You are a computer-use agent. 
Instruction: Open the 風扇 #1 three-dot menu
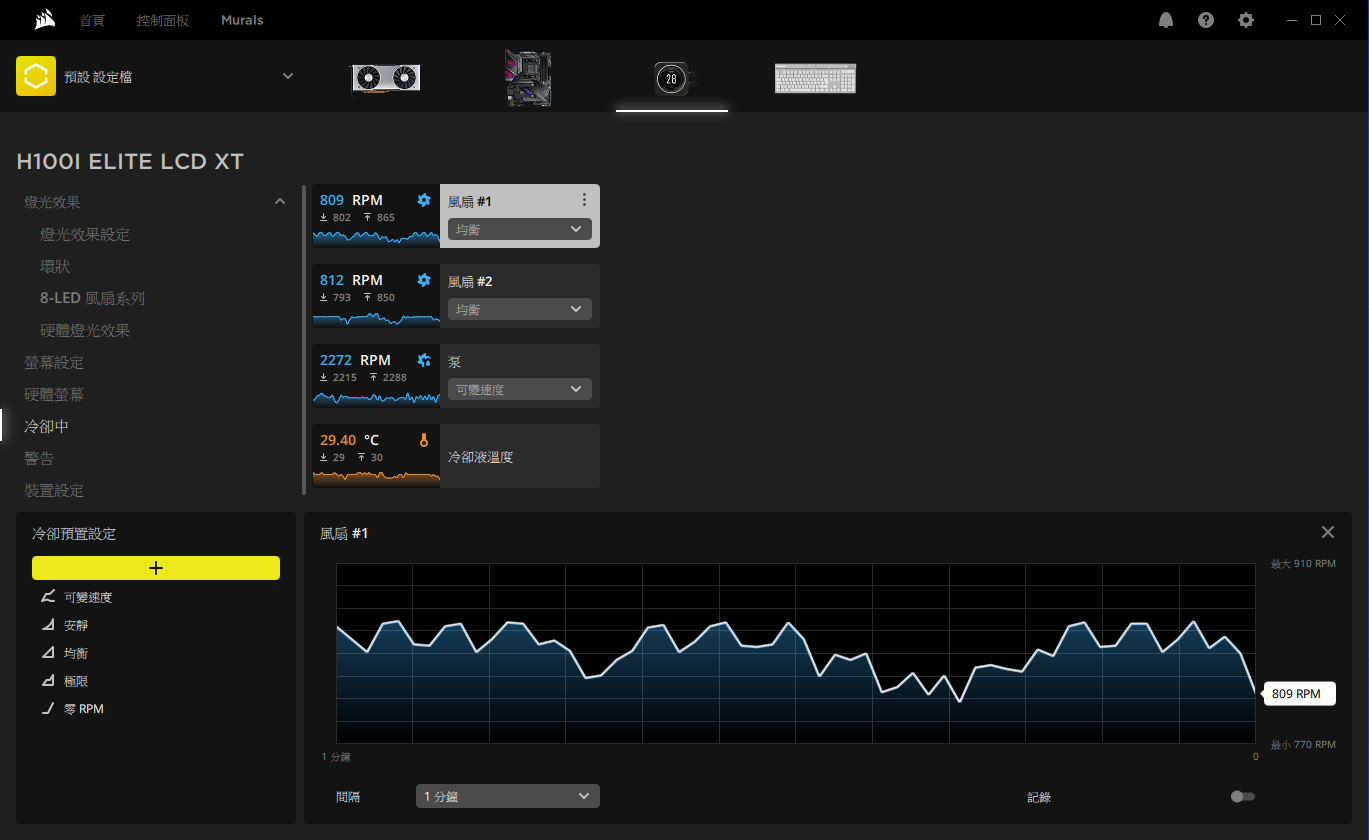585,200
